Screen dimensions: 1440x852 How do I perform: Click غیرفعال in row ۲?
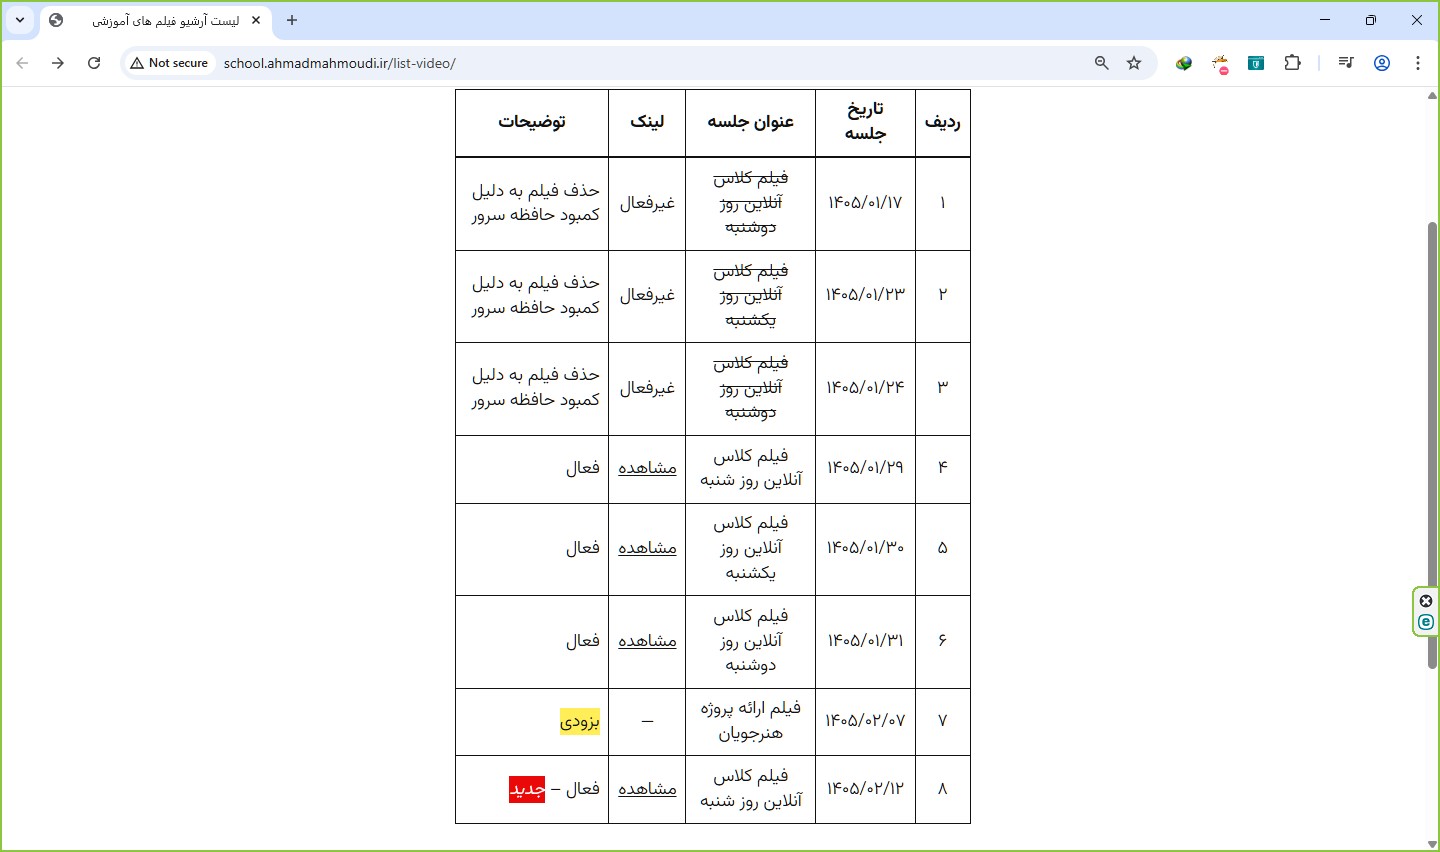647,295
